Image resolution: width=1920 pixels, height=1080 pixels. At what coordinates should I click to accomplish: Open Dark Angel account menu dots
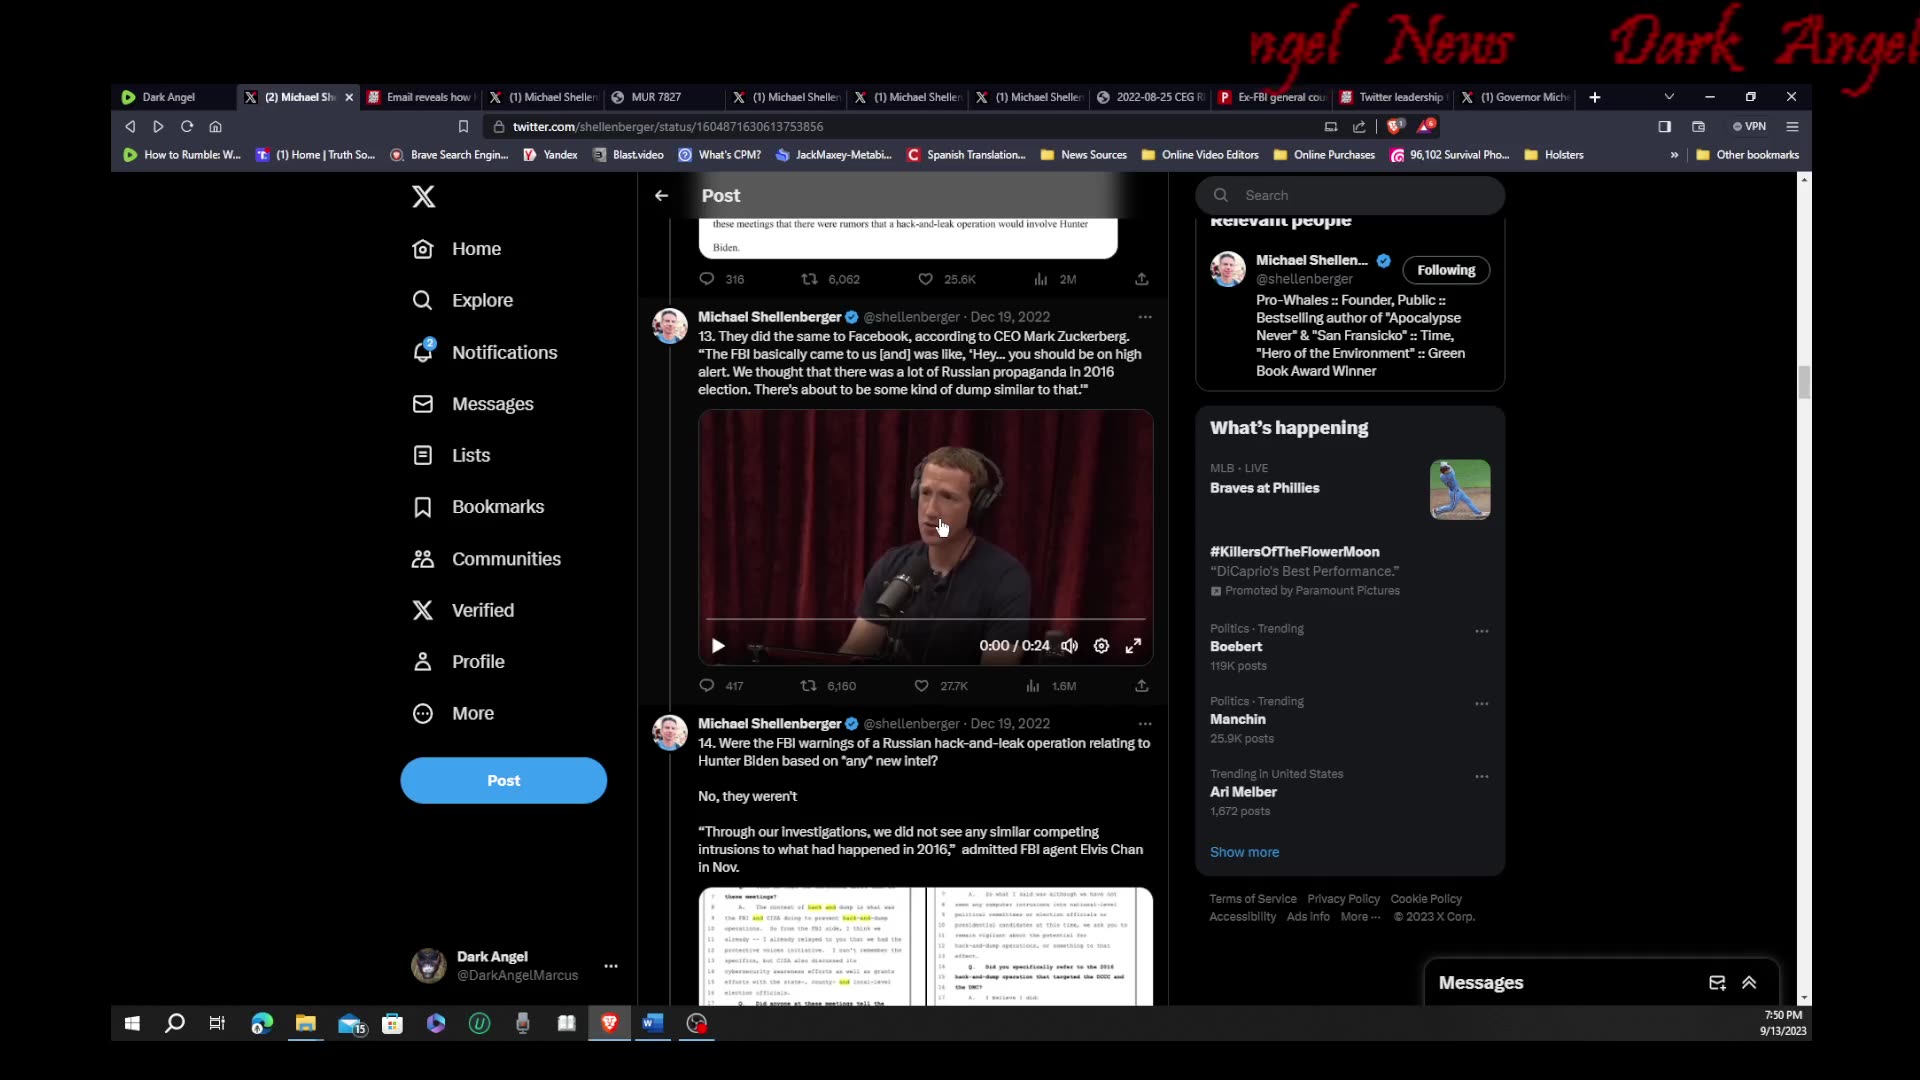[x=611, y=966]
